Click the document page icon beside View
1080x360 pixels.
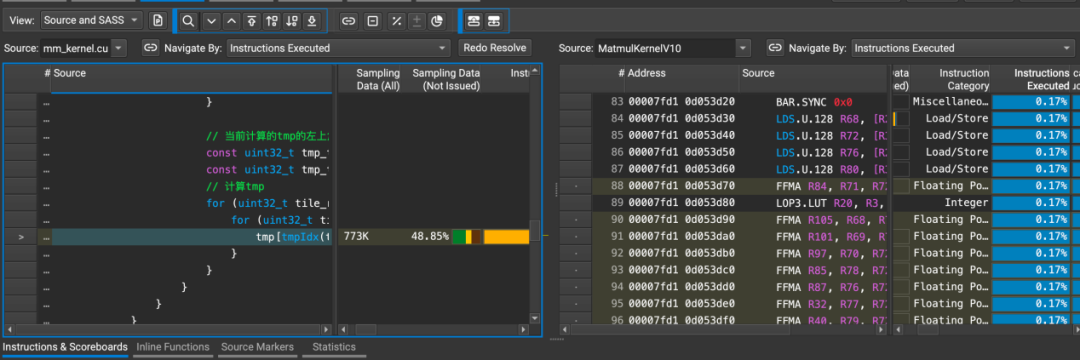click(158, 21)
